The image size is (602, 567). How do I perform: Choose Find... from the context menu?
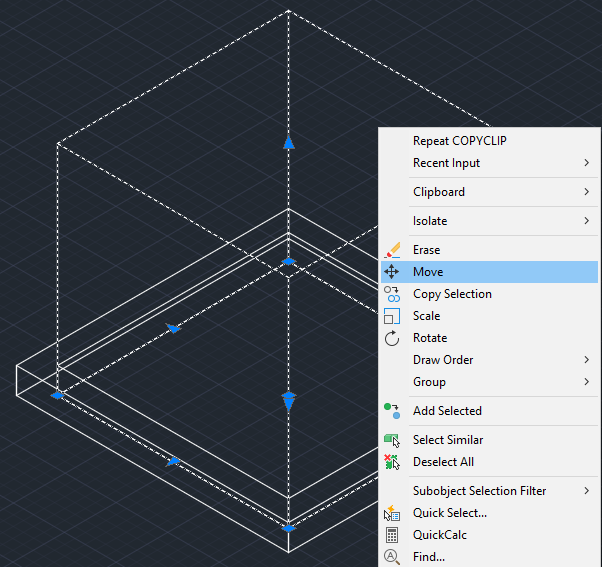tap(490, 557)
